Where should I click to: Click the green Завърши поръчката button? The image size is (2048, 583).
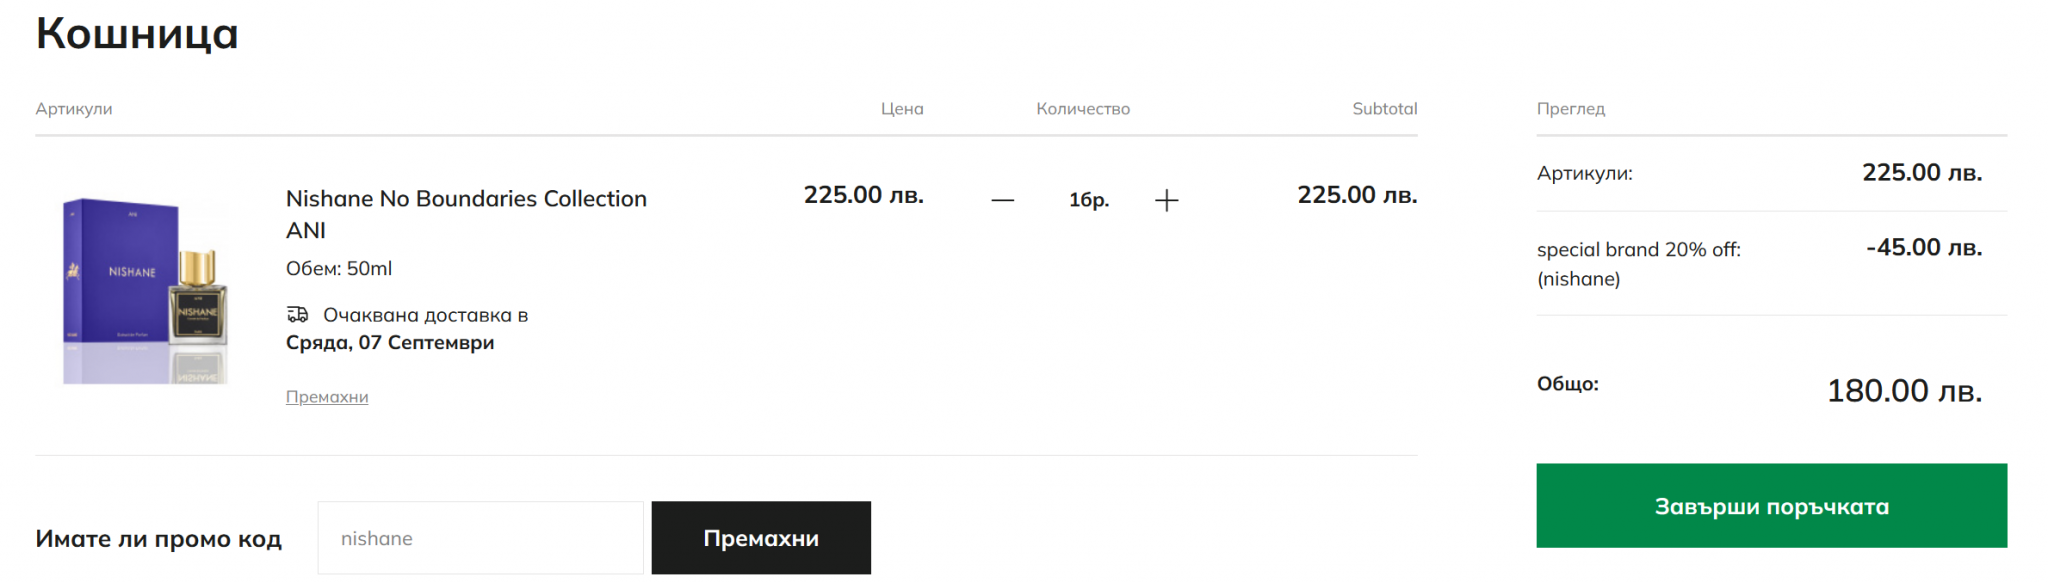1771,506
